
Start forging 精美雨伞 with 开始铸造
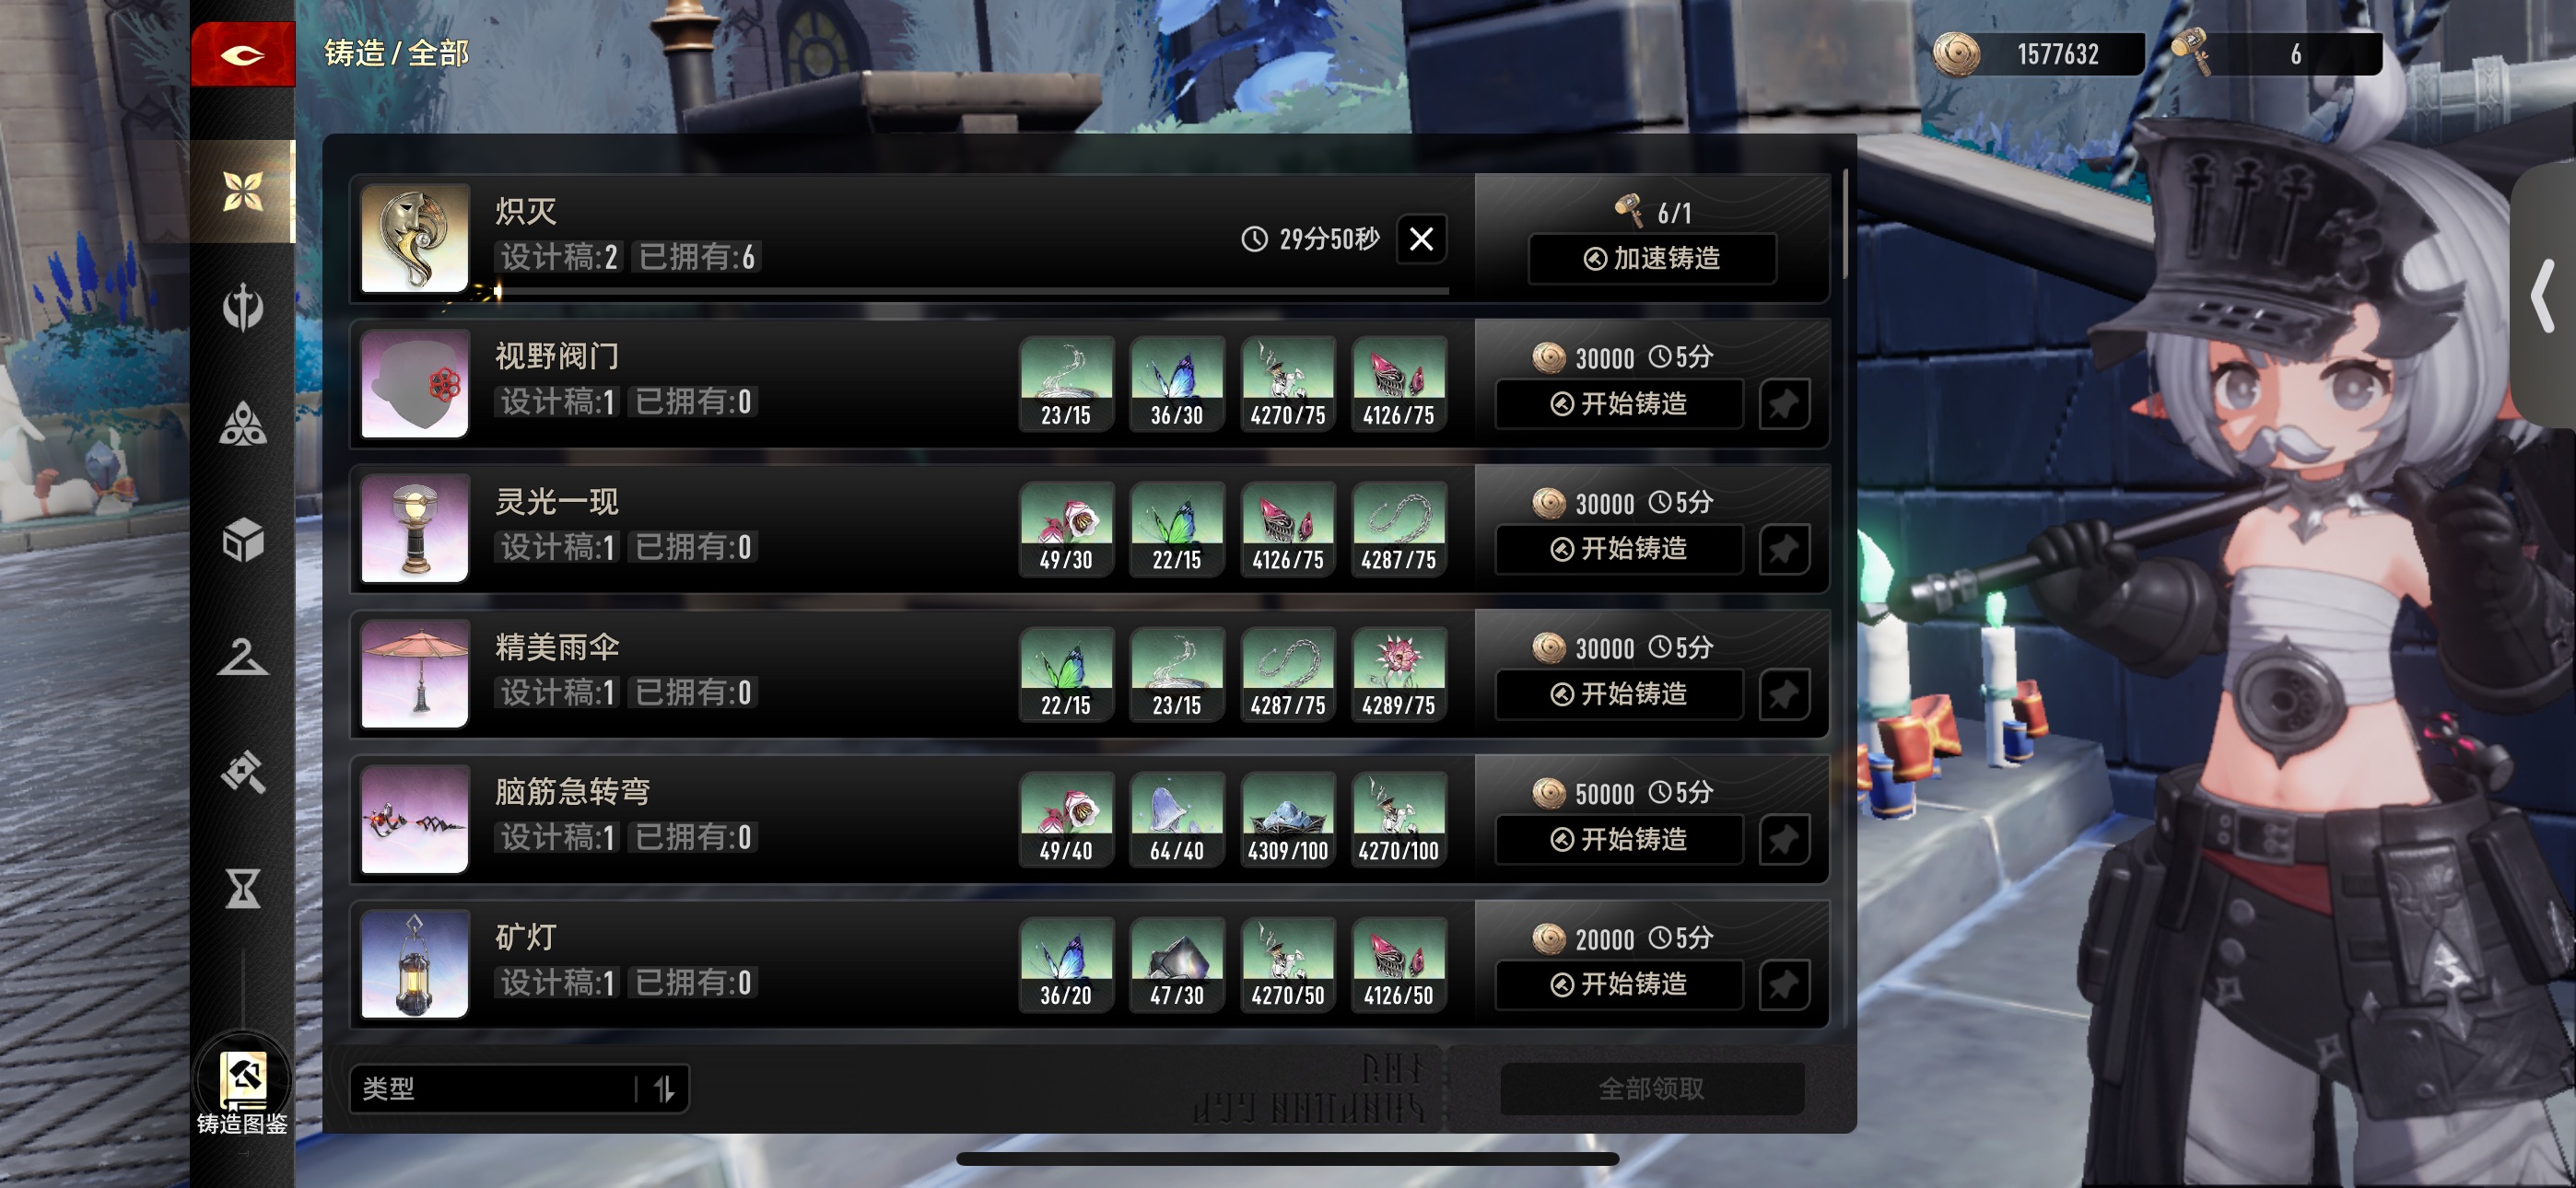[1619, 694]
